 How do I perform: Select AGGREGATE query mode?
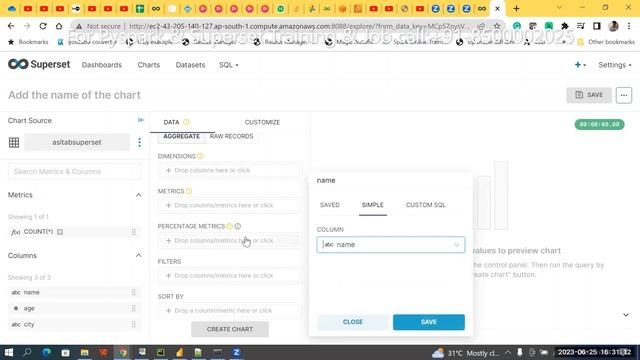tap(182, 136)
